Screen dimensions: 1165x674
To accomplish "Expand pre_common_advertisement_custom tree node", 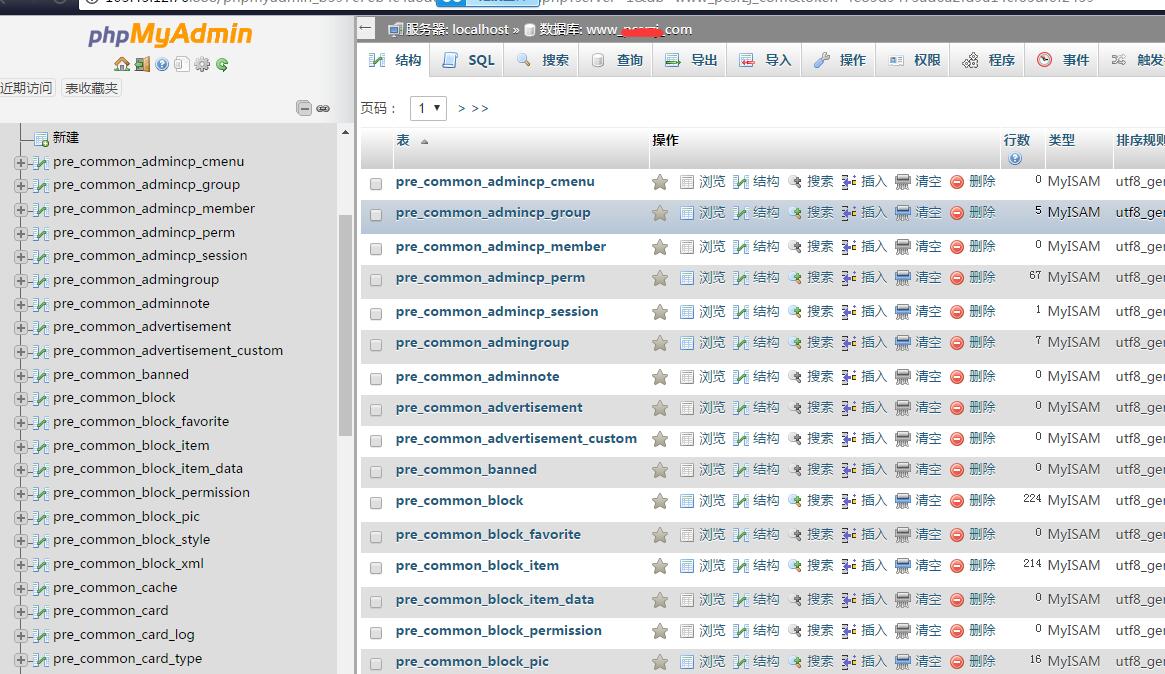I will (x=21, y=352).
